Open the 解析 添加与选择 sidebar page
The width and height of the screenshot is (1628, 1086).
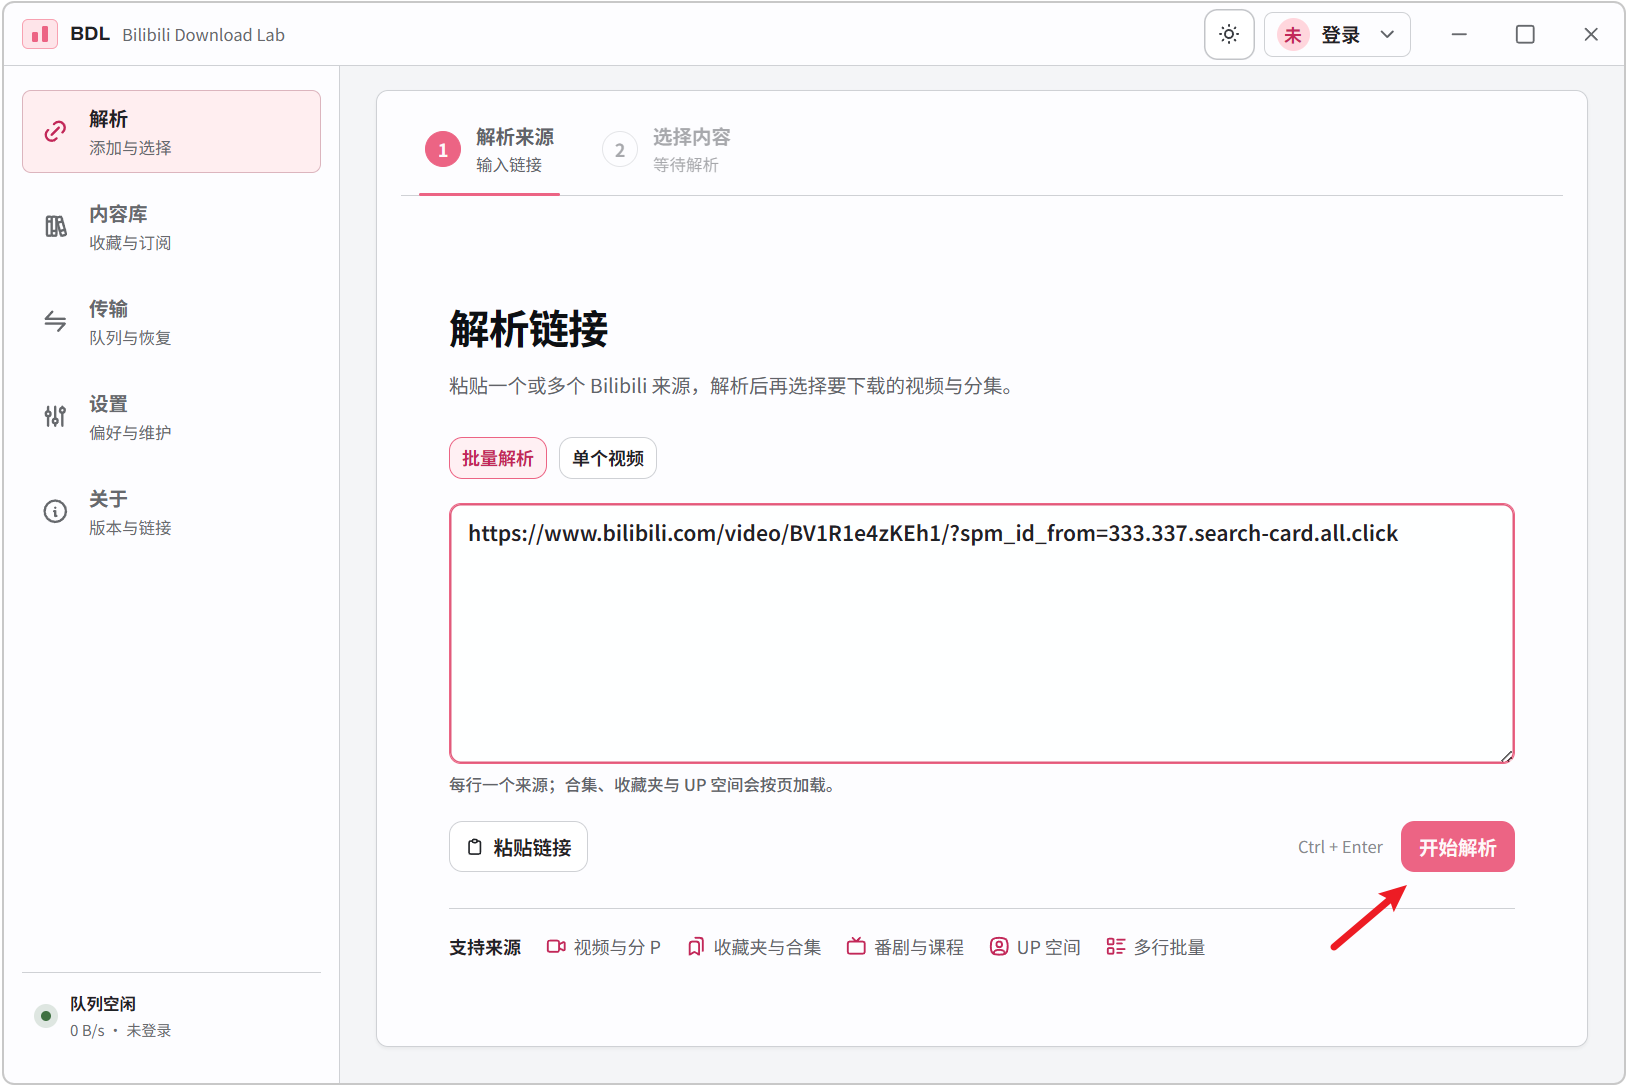point(171,132)
